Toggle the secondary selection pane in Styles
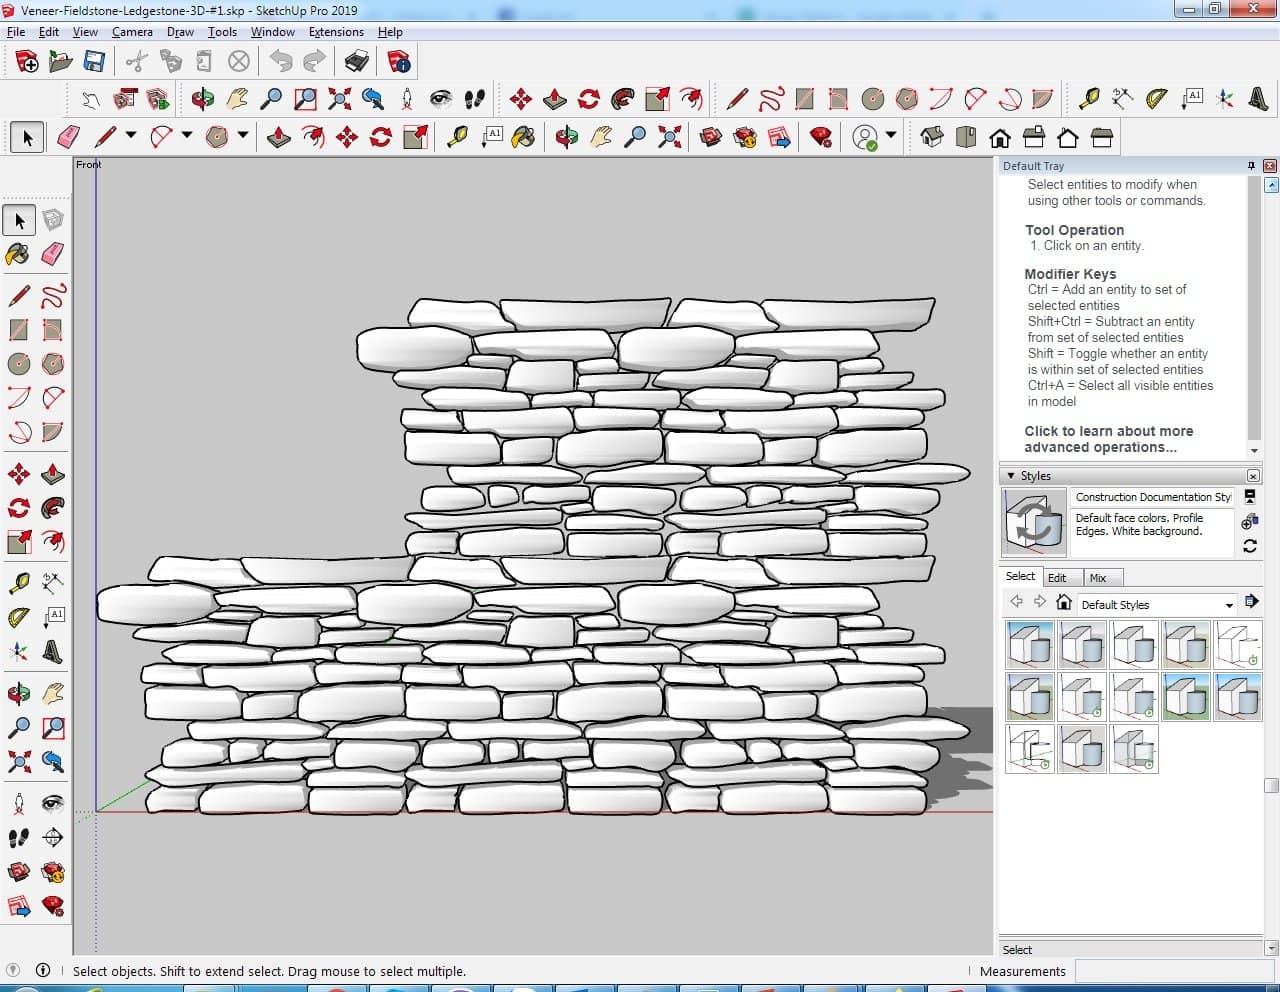Screen dimensions: 1280x992 click(x=1250, y=496)
